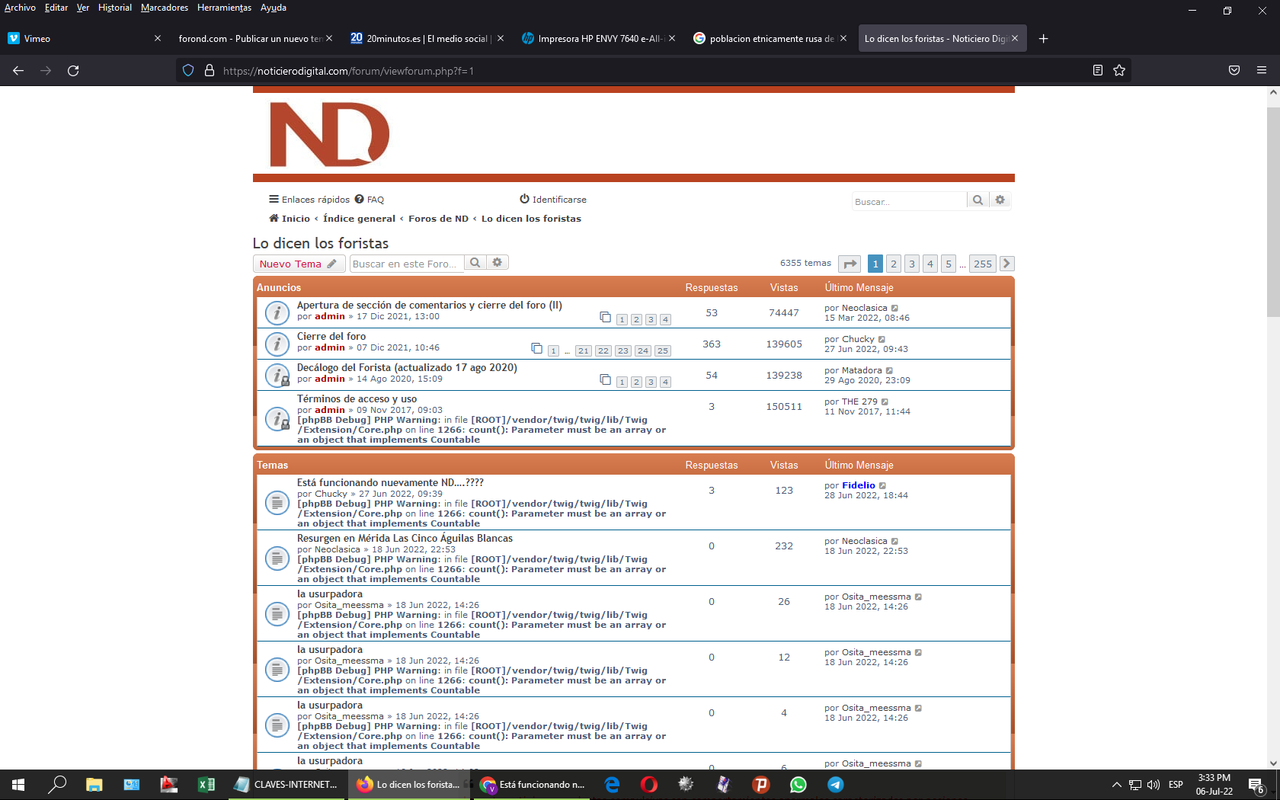Switch to the Vimeo tab
The width and height of the screenshot is (1280, 800).
coord(84,39)
